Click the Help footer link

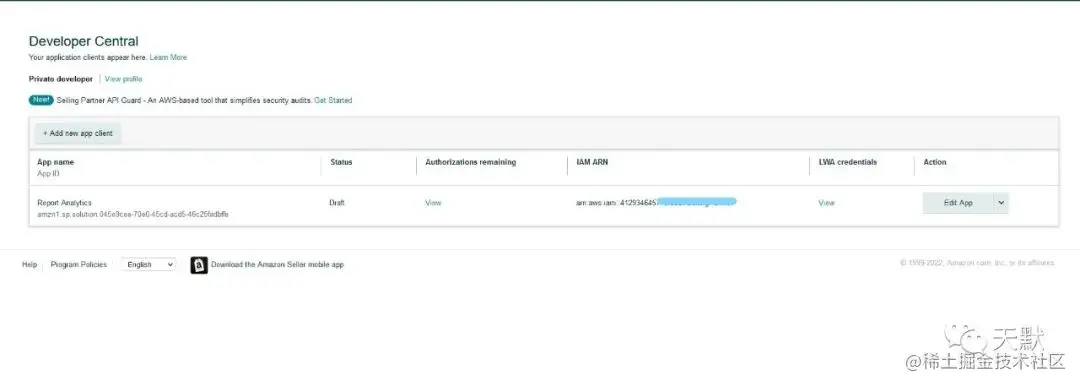(x=30, y=265)
